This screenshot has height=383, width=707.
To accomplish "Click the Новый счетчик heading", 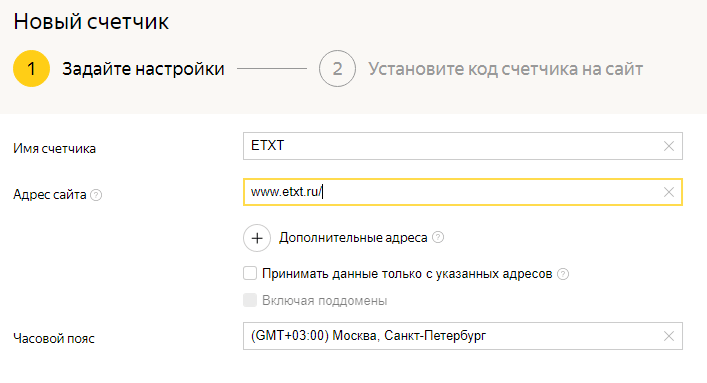I will click(x=91, y=22).
